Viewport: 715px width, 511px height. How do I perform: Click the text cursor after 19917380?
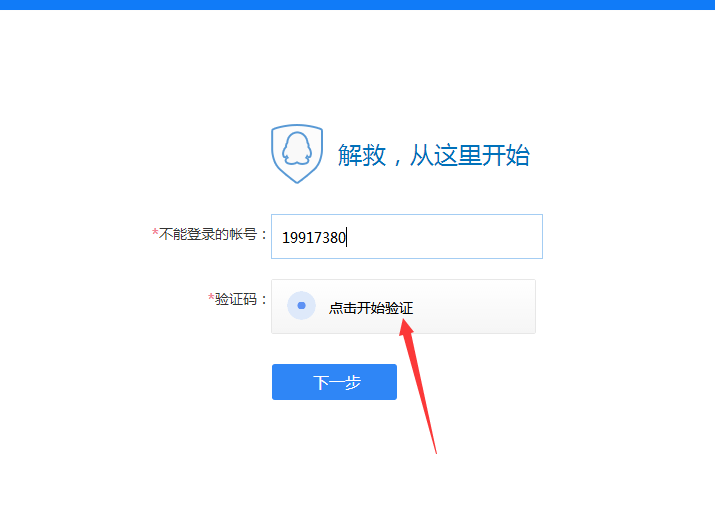point(347,237)
